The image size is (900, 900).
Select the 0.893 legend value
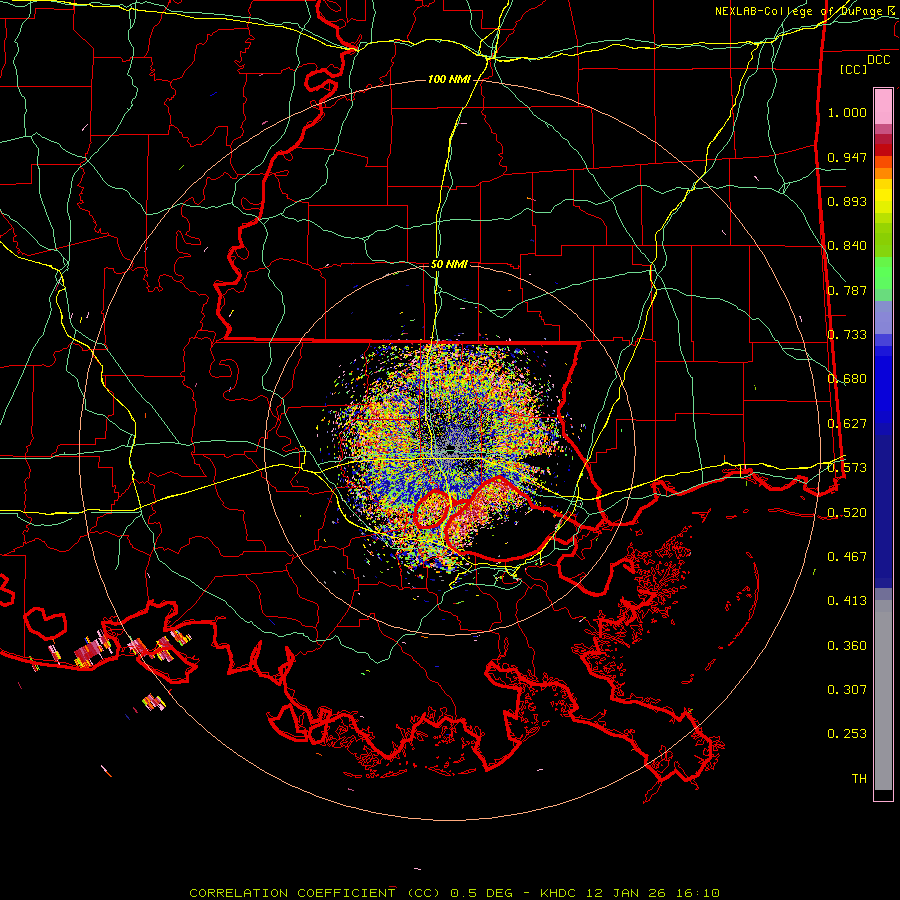click(x=847, y=201)
